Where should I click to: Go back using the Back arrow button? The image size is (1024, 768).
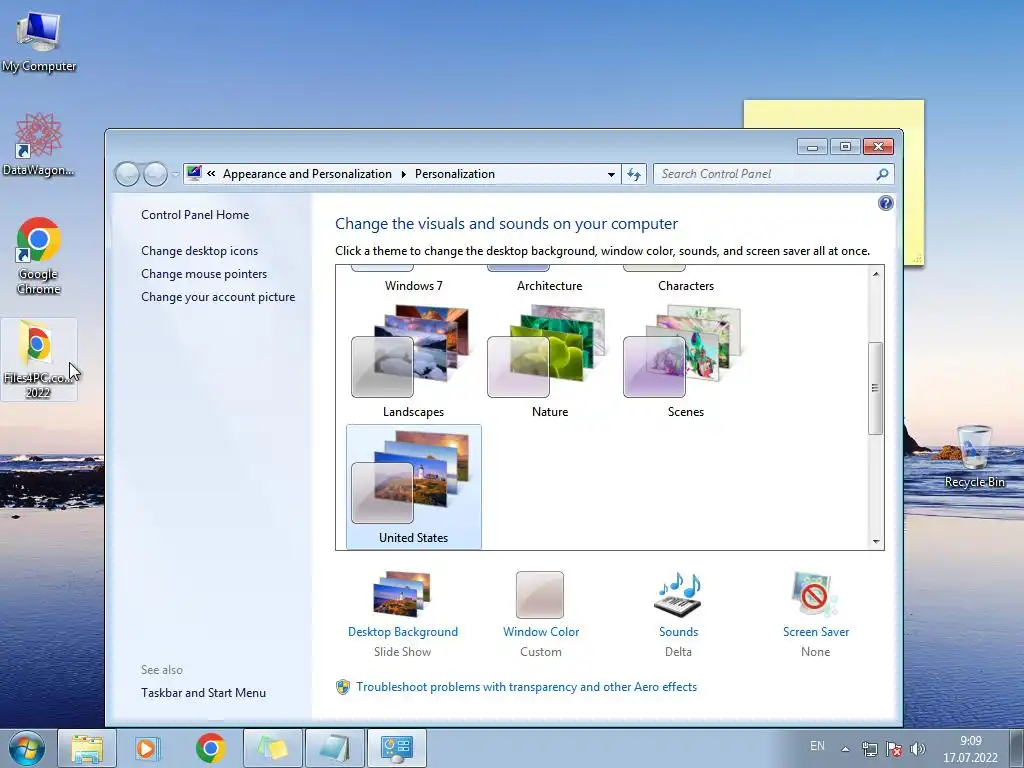127,174
